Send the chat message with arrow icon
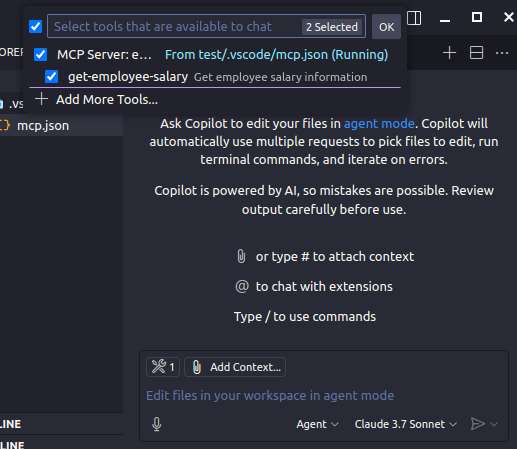 tap(477, 424)
